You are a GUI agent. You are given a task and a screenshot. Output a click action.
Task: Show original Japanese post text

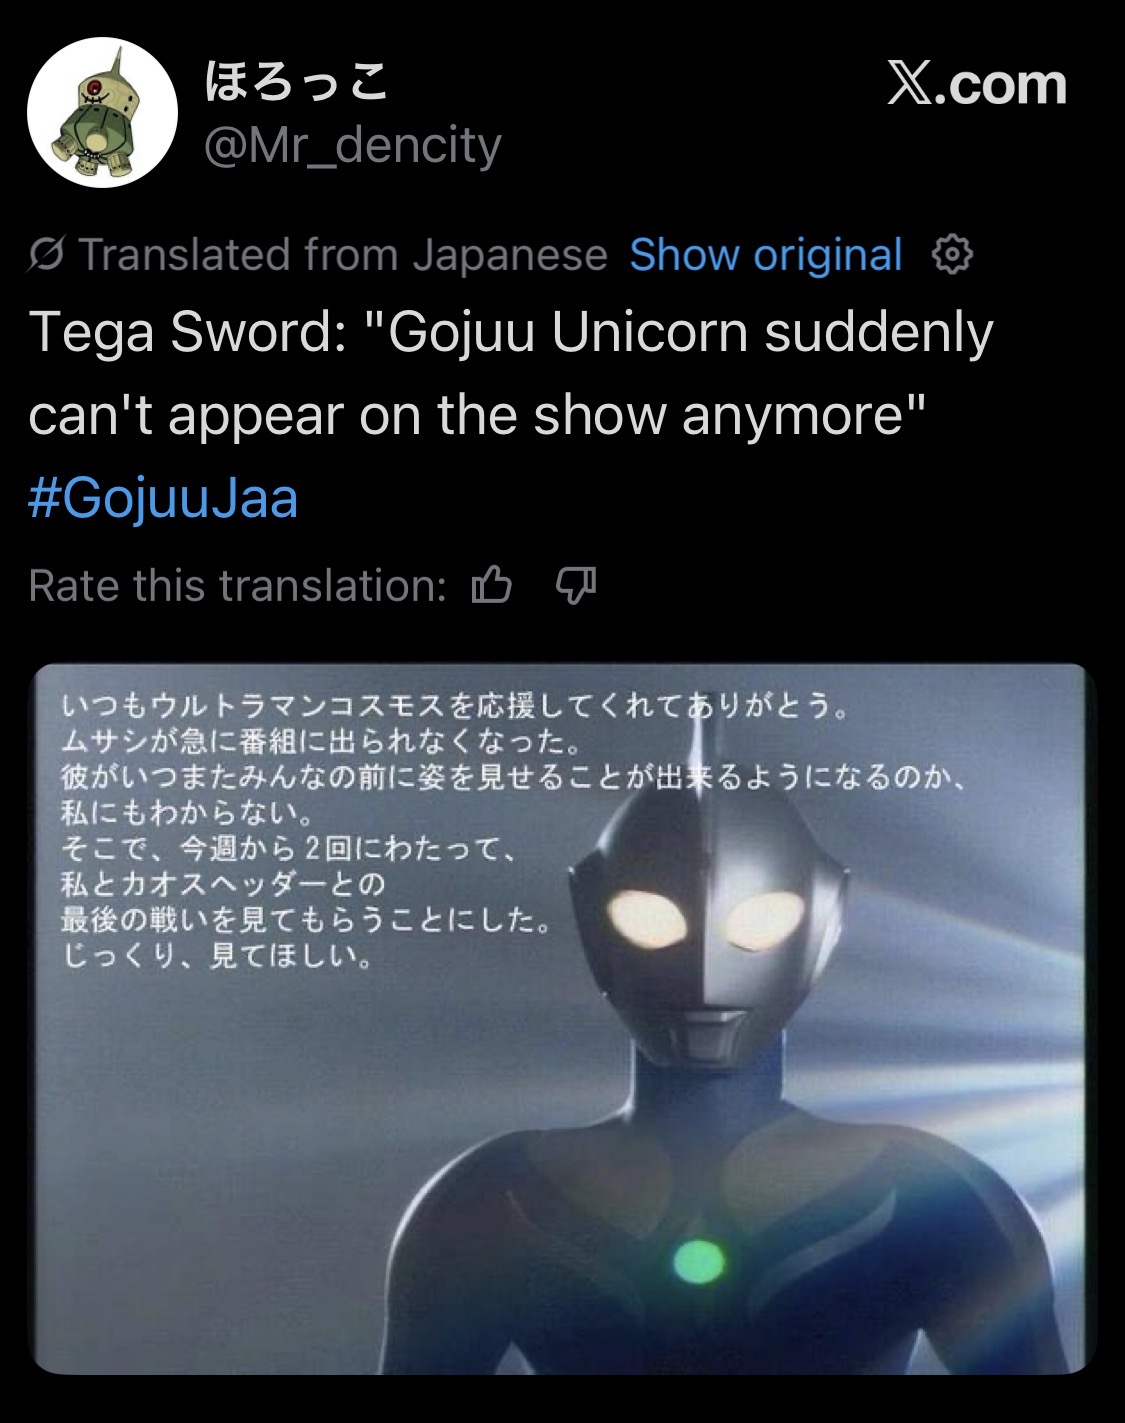click(766, 255)
